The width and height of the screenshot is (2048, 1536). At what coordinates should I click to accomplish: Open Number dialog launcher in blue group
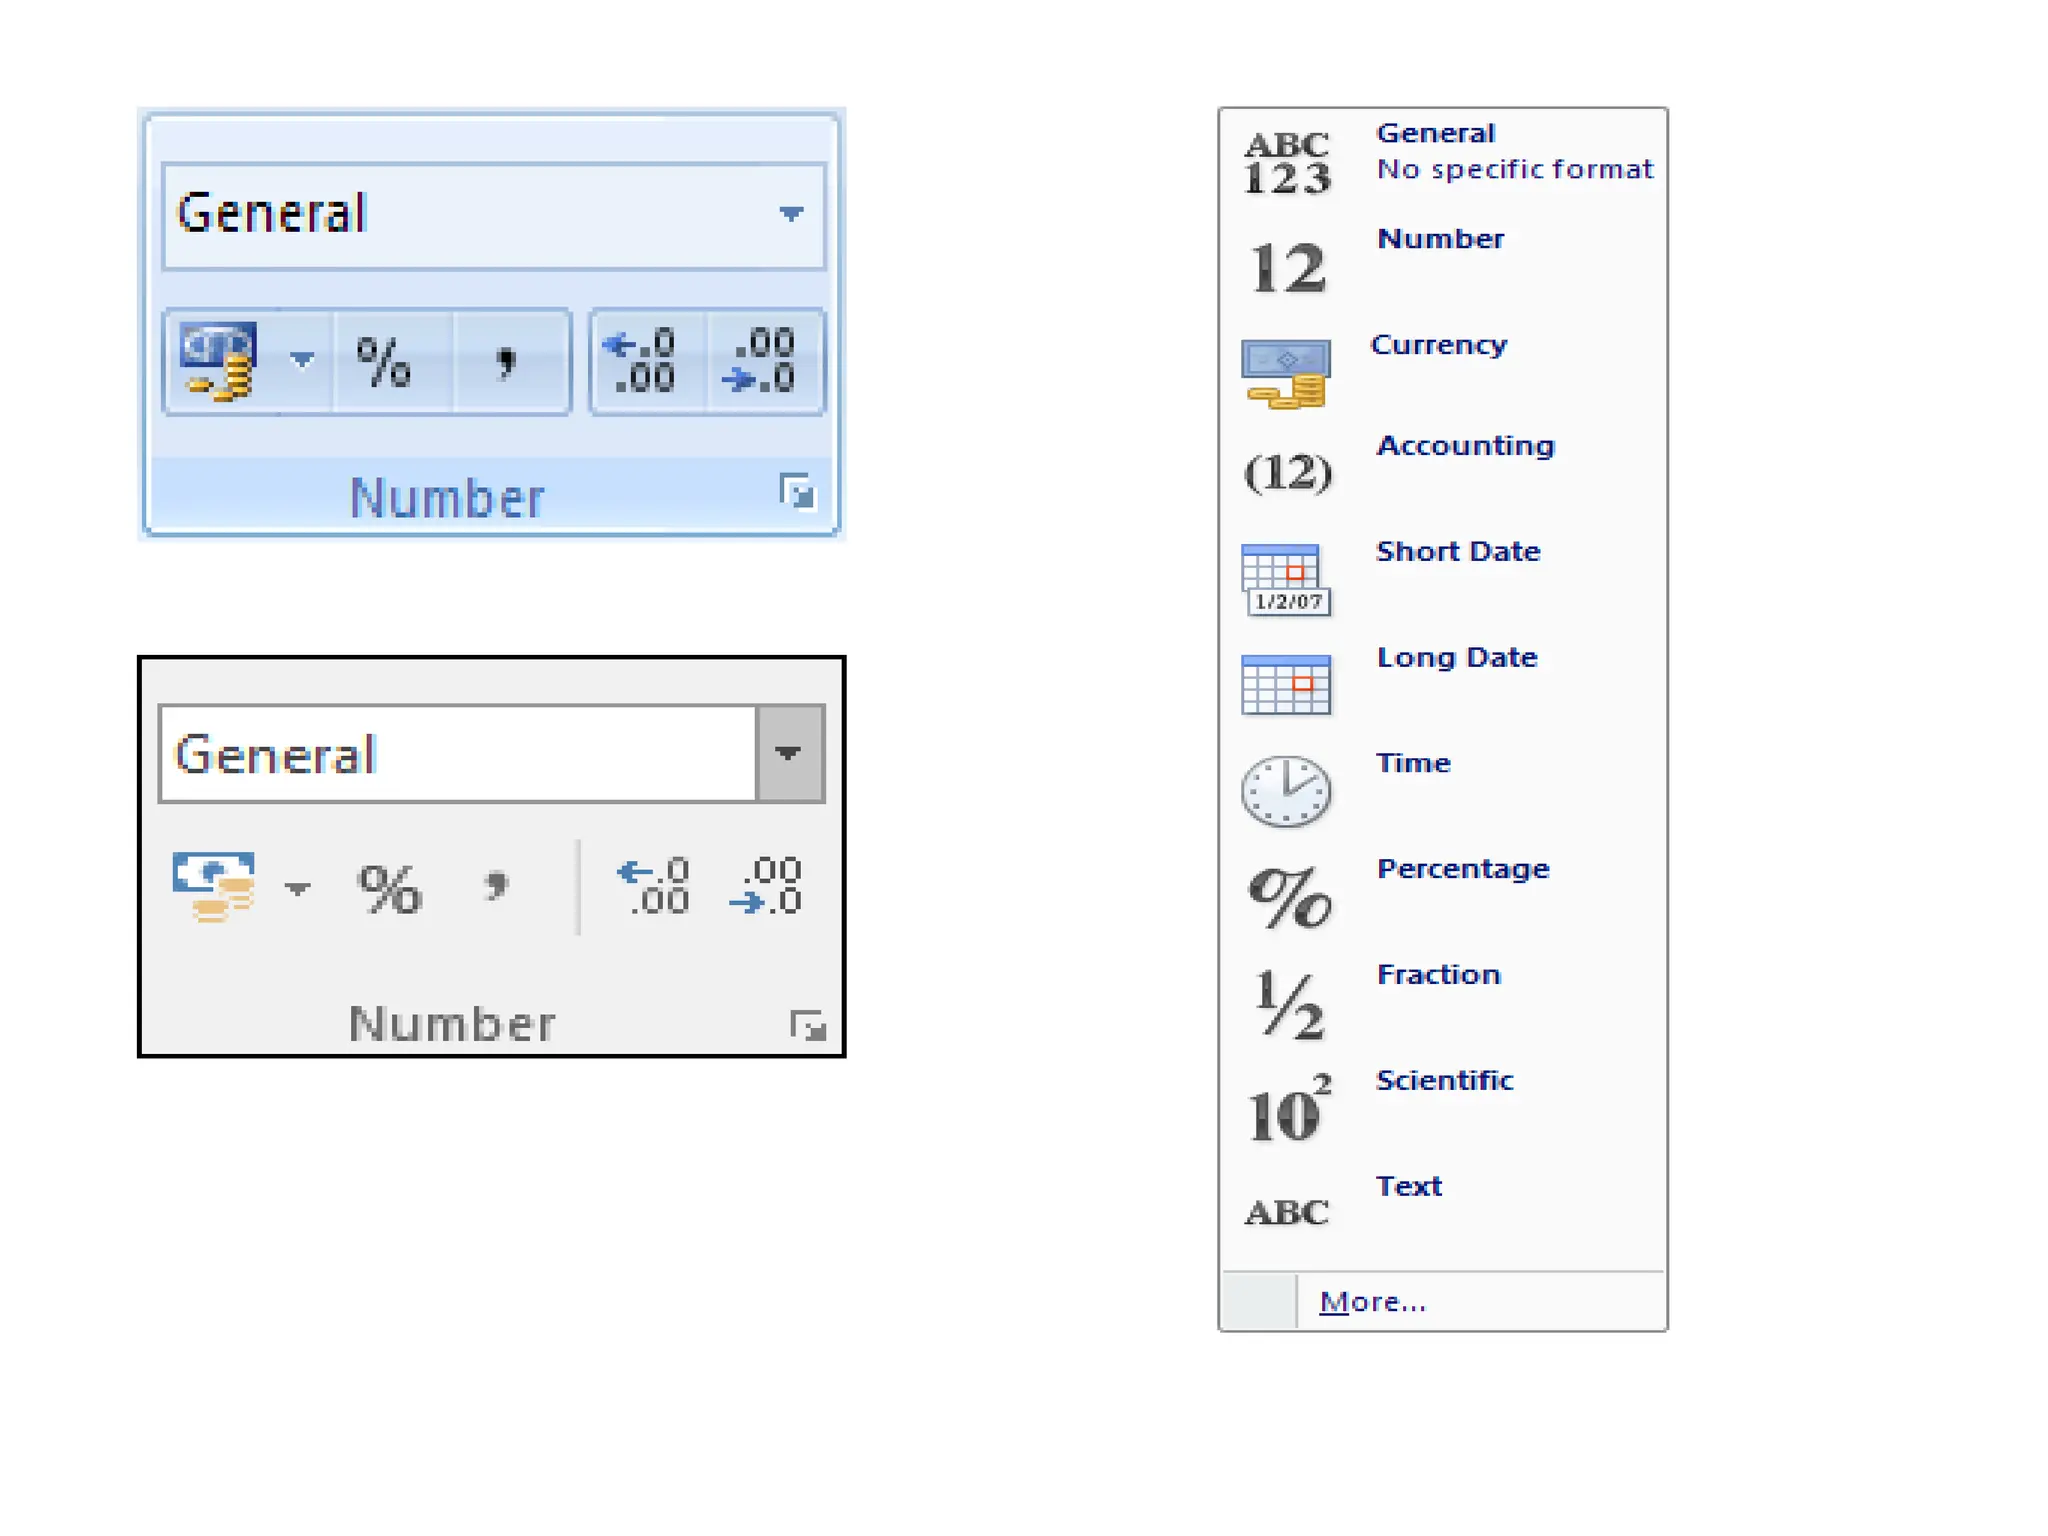797,492
